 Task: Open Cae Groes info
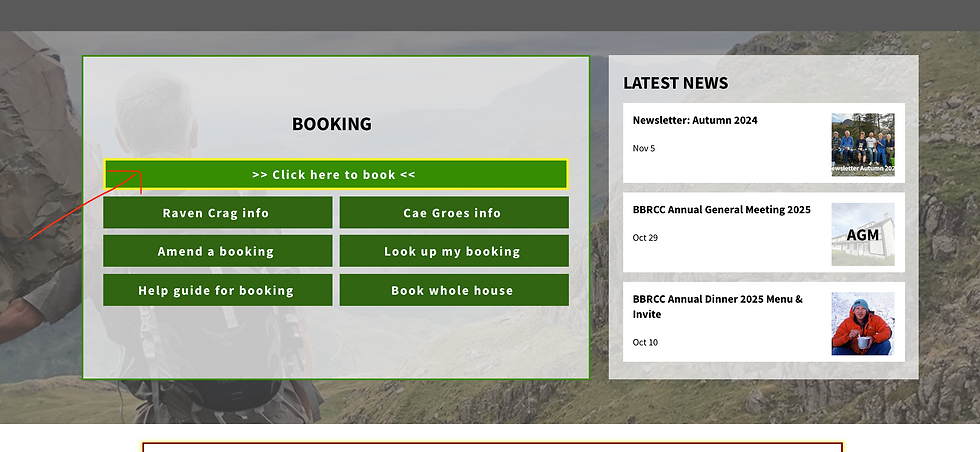454,213
